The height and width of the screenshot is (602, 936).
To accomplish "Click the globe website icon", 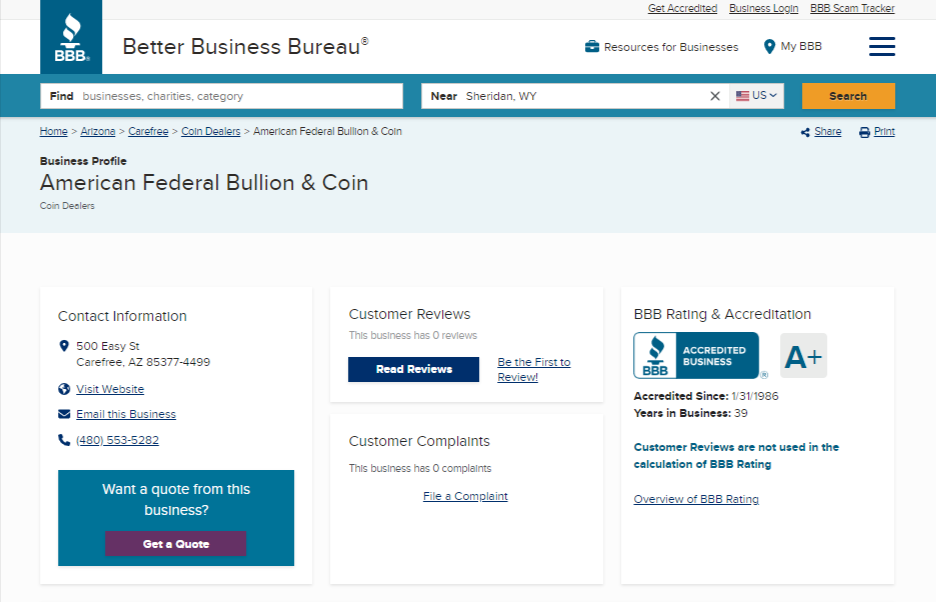I will point(64,389).
